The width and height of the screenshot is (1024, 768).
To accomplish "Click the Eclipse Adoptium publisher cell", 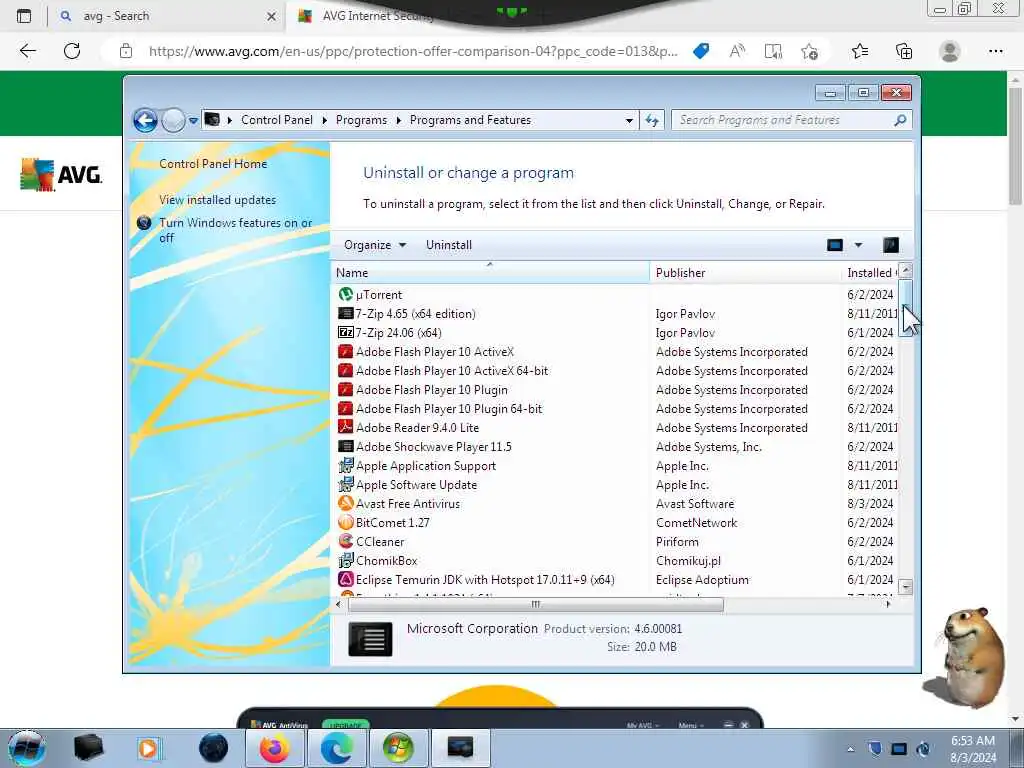I will click(702, 579).
